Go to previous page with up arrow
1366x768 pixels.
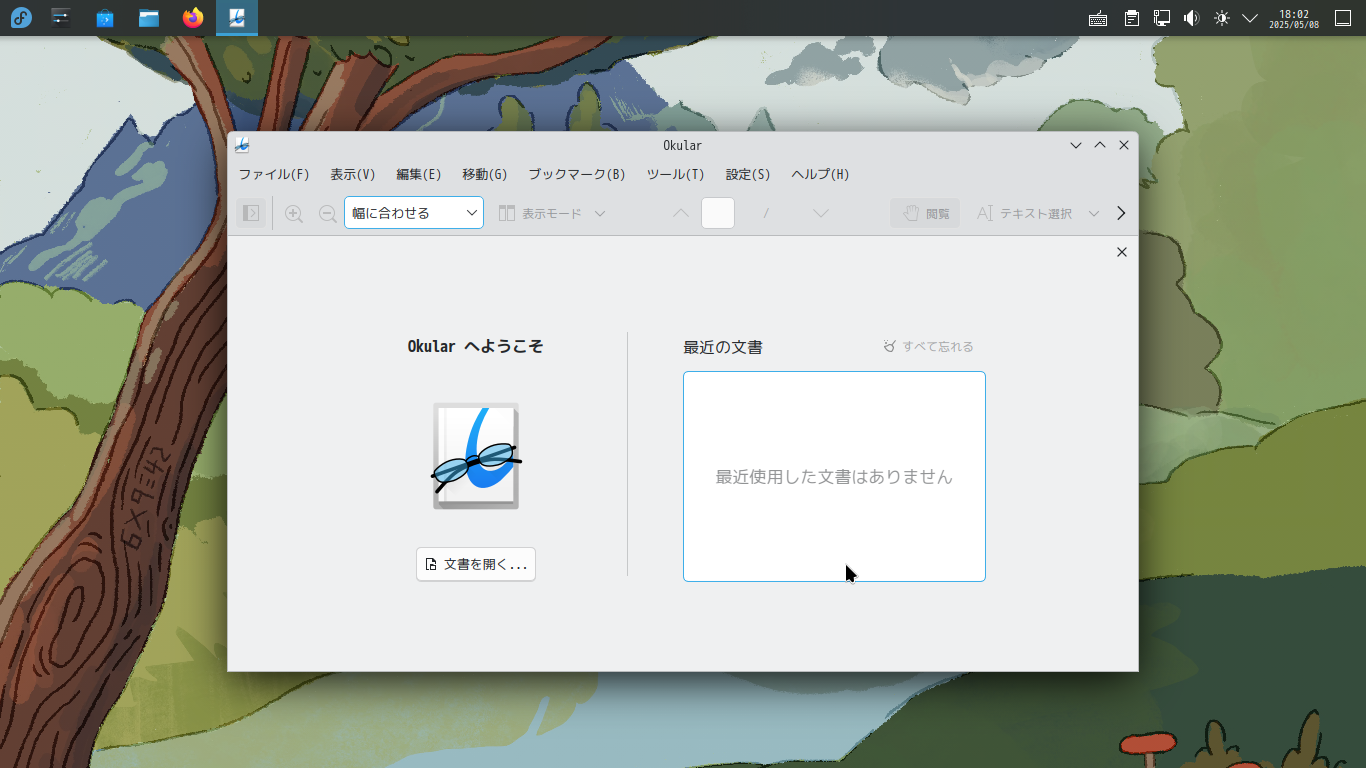[681, 213]
